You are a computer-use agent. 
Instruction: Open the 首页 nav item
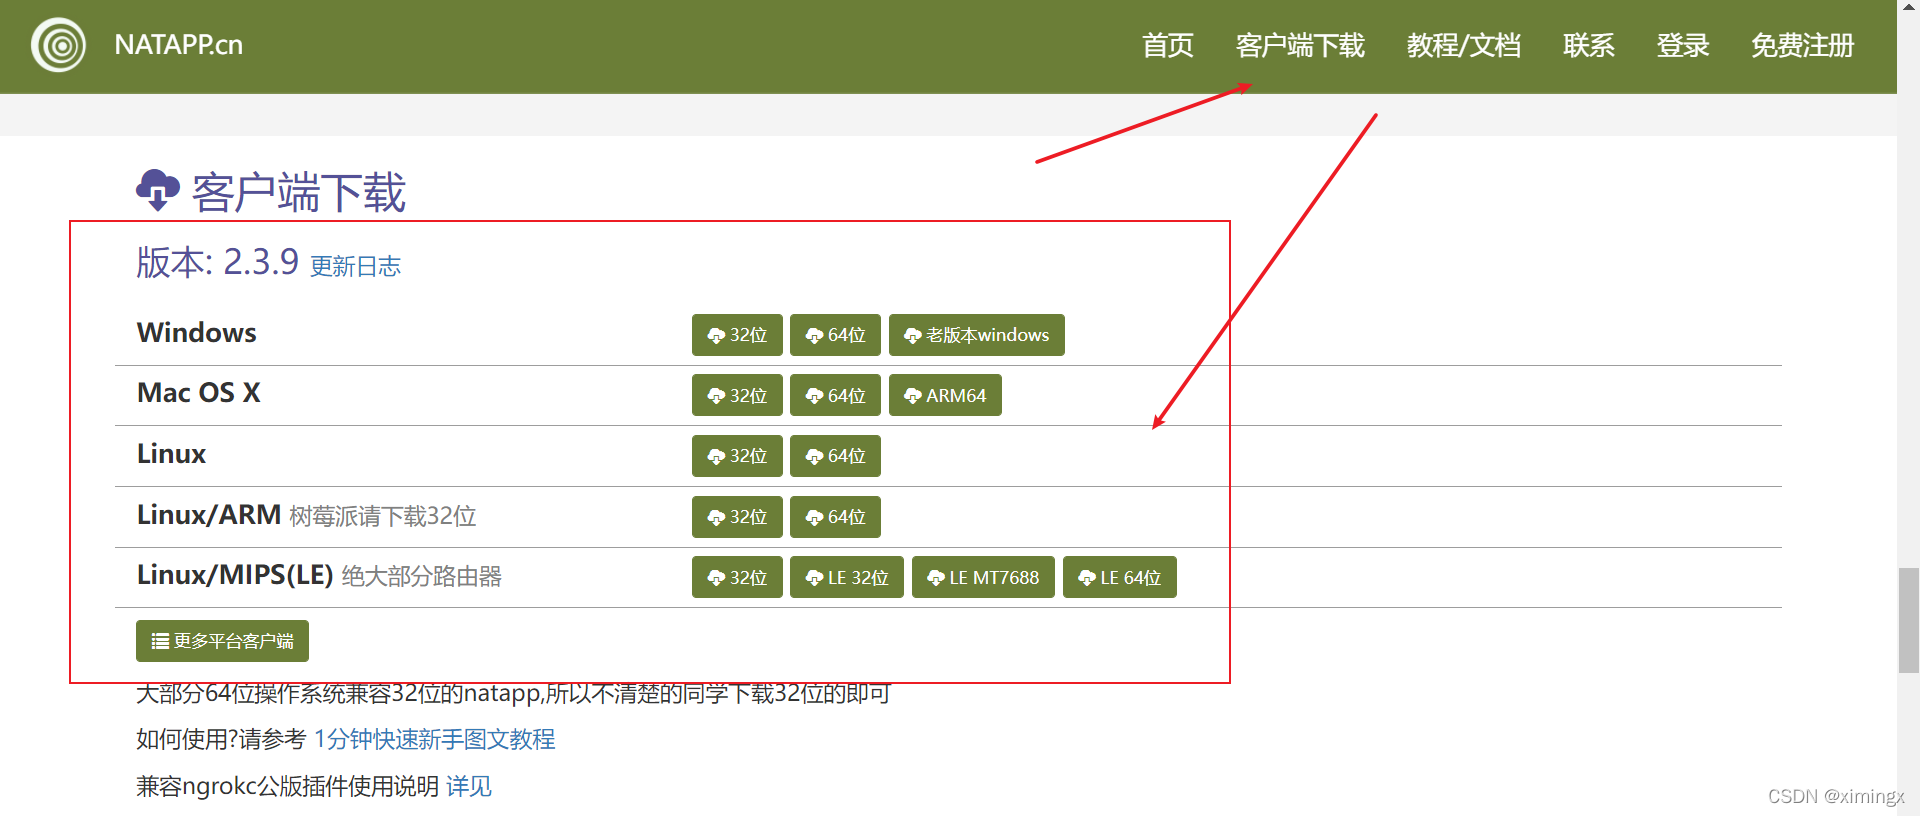pos(1168,46)
